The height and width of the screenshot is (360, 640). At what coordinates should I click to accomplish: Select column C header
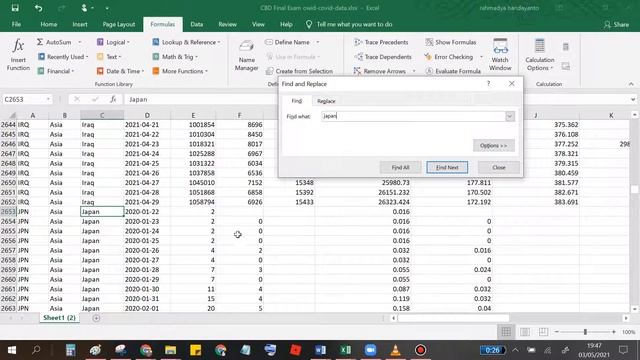[102, 115]
